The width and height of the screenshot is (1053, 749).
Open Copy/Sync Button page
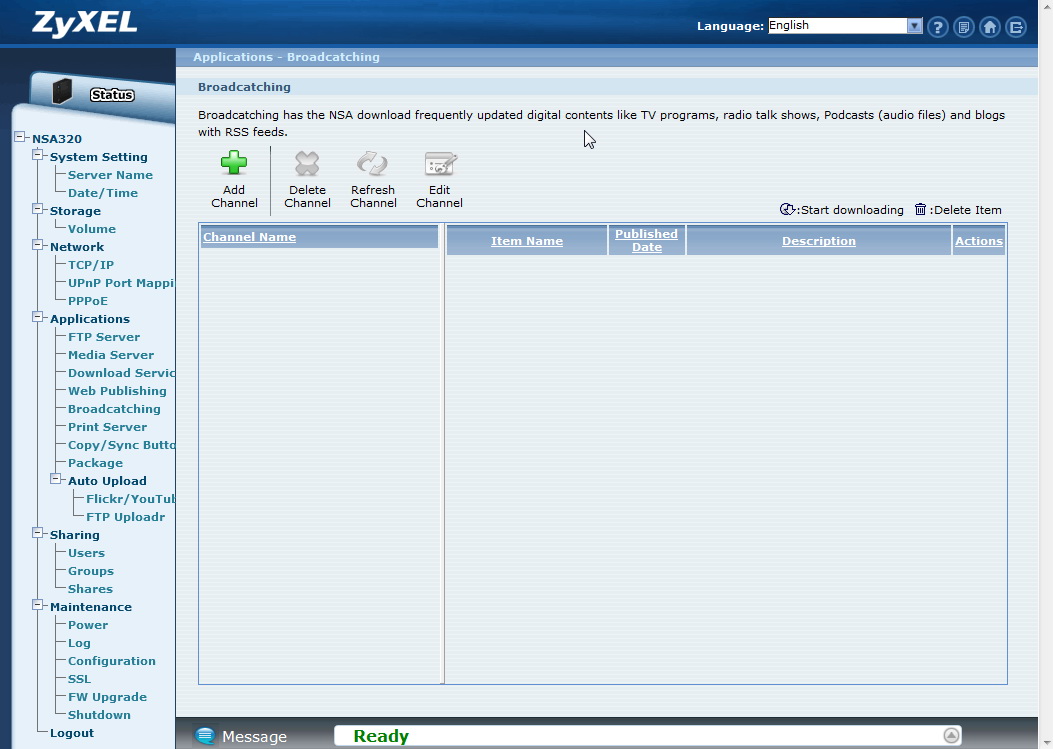click(121, 445)
